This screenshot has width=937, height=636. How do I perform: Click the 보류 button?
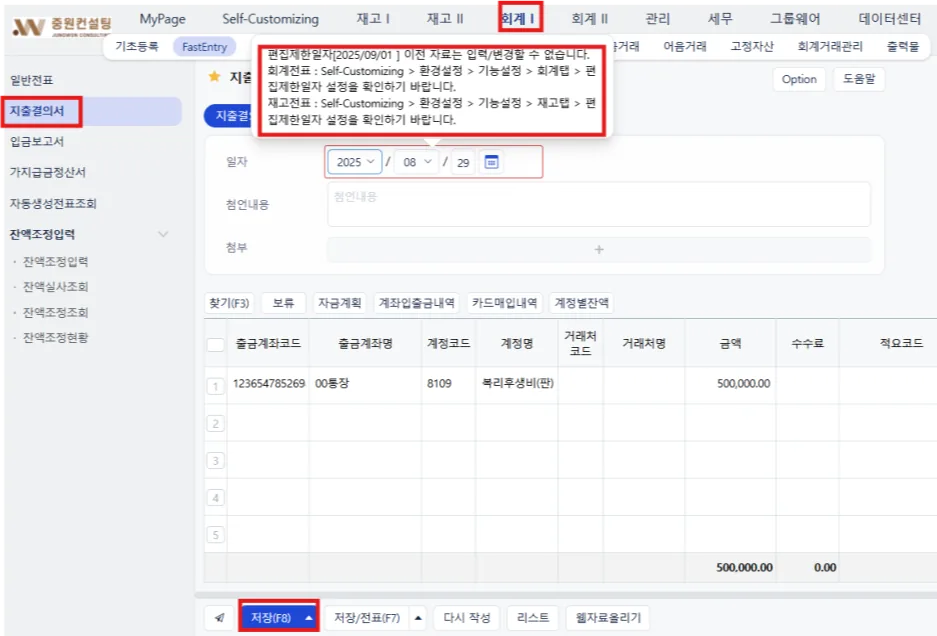point(283,303)
